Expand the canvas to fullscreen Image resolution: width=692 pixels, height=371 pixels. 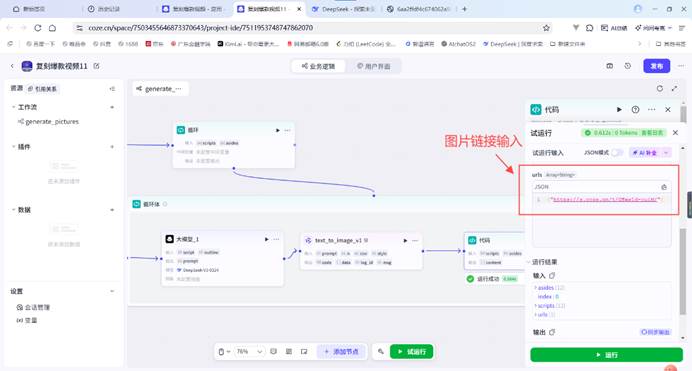point(674,89)
